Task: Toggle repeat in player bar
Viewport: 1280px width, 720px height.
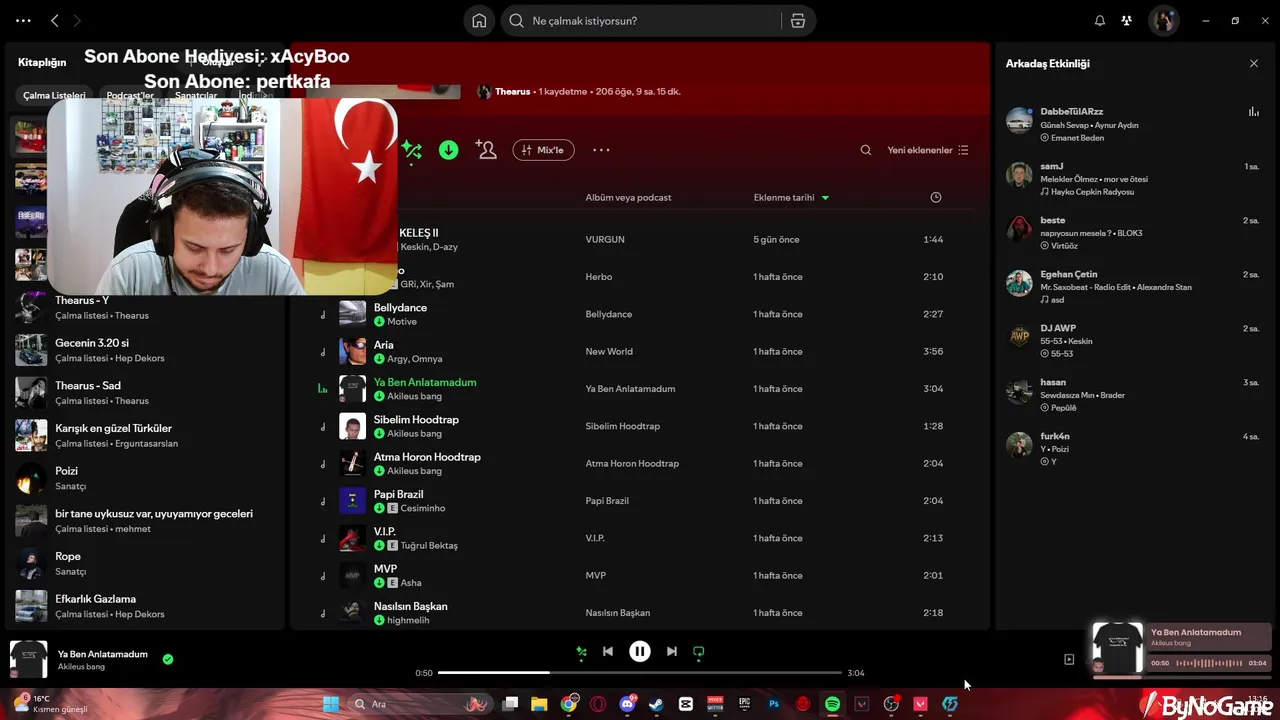Action: 699,652
